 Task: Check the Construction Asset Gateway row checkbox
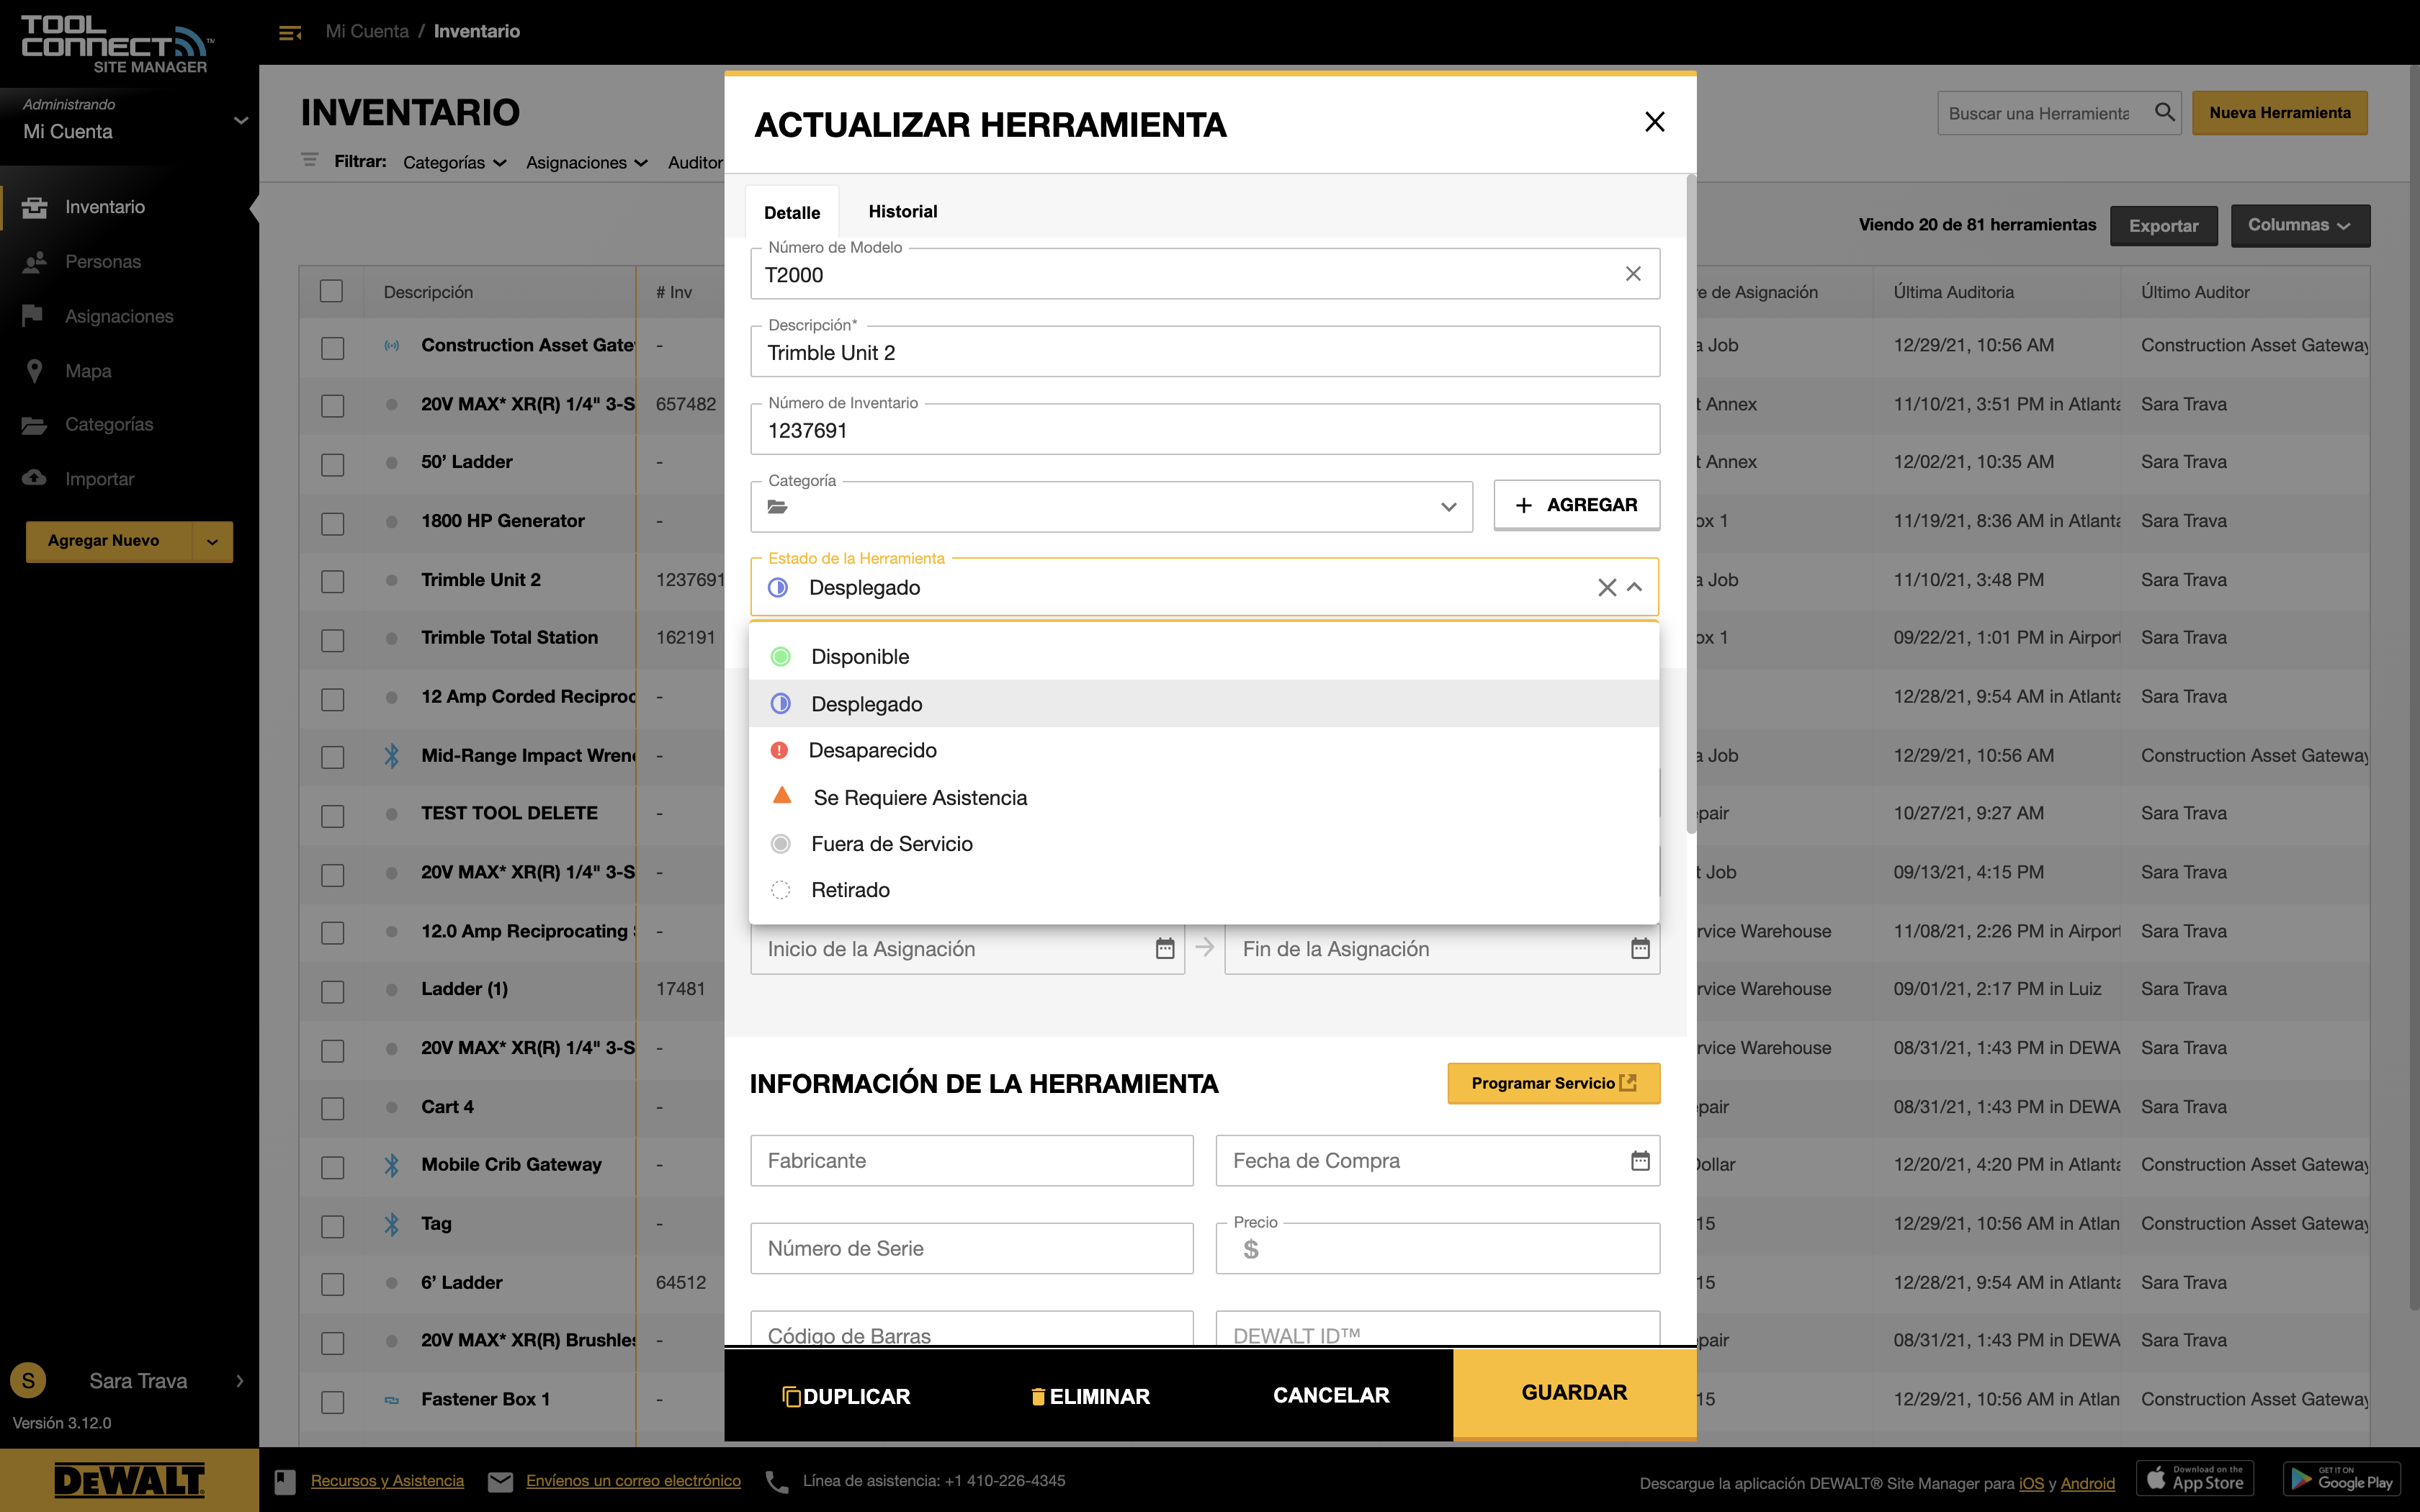(332, 347)
